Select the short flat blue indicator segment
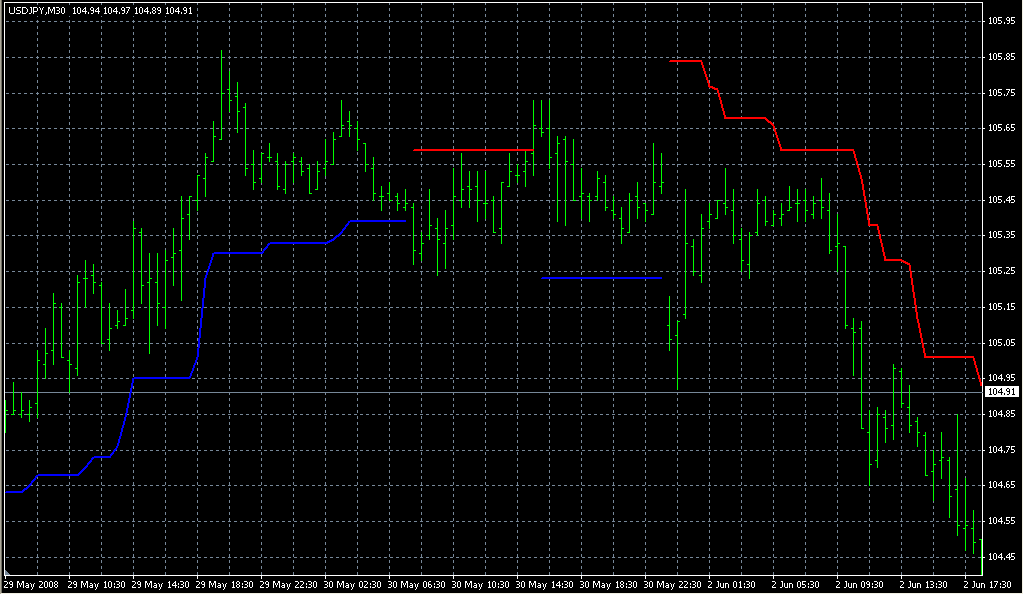Image resolution: width=1024 pixels, height=594 pixels. [600, 278]
